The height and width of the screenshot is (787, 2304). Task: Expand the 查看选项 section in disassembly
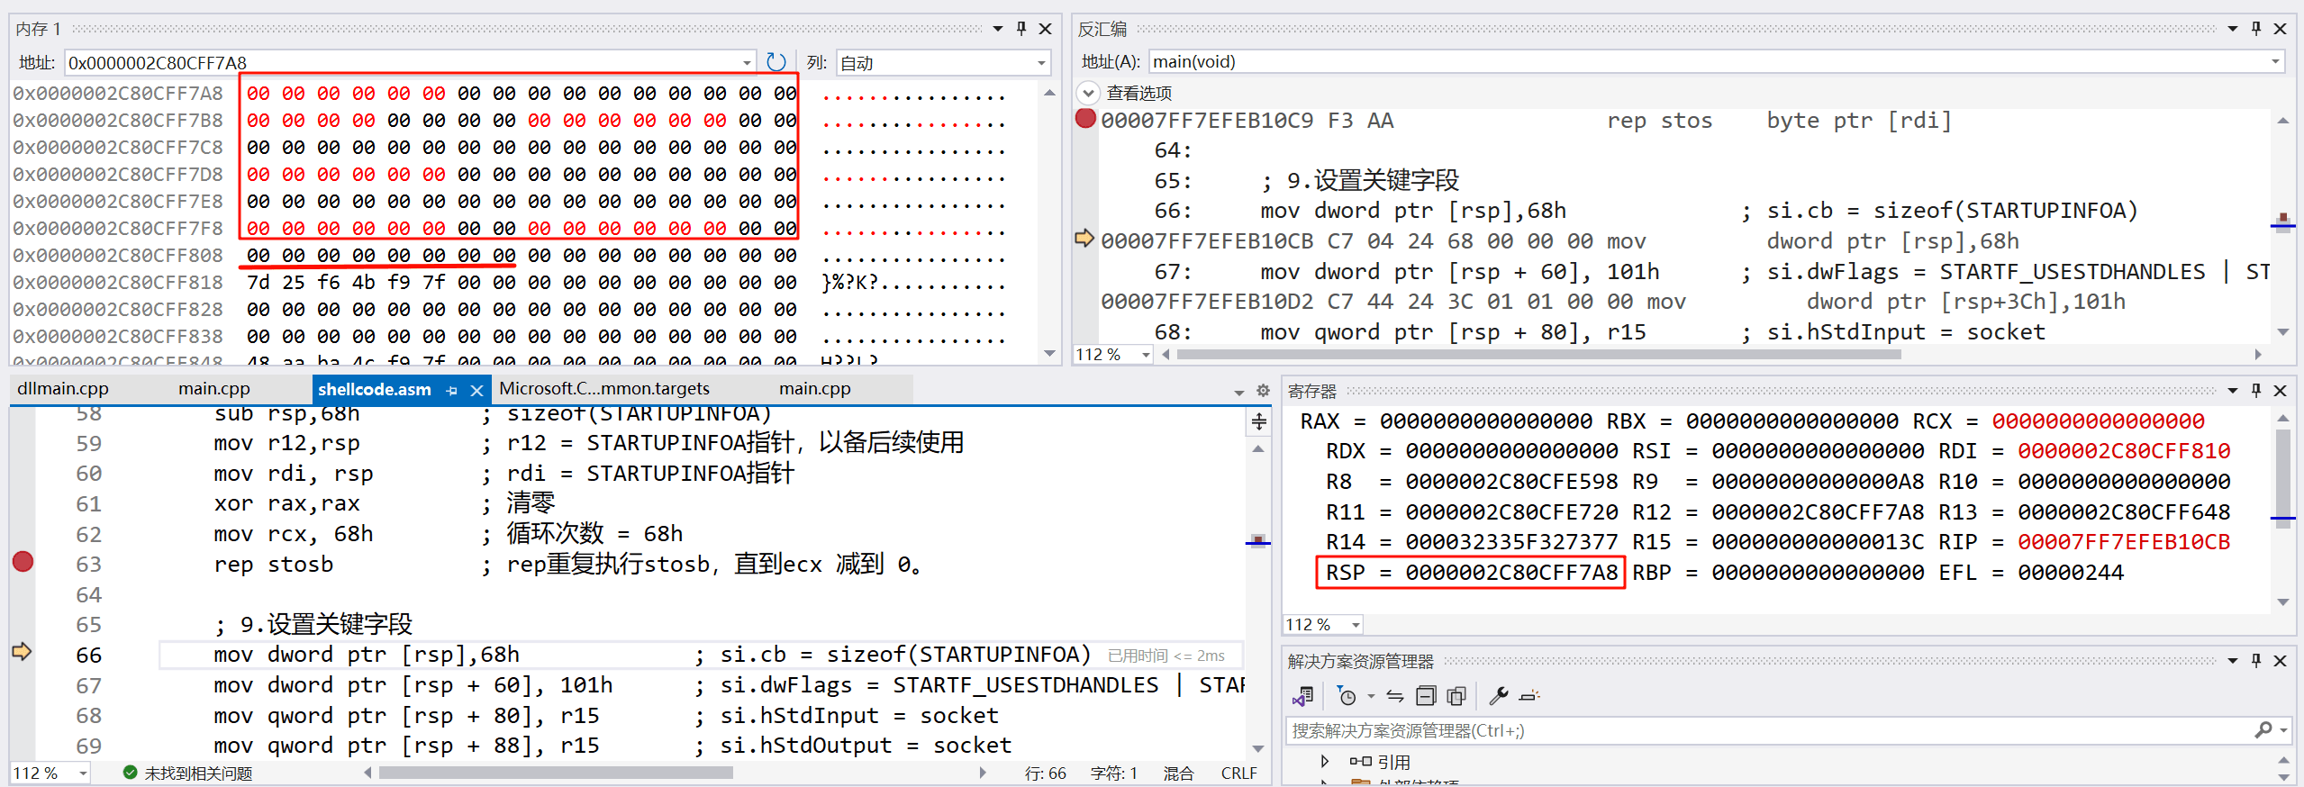pyautogui.click(x=1088, y=93)
